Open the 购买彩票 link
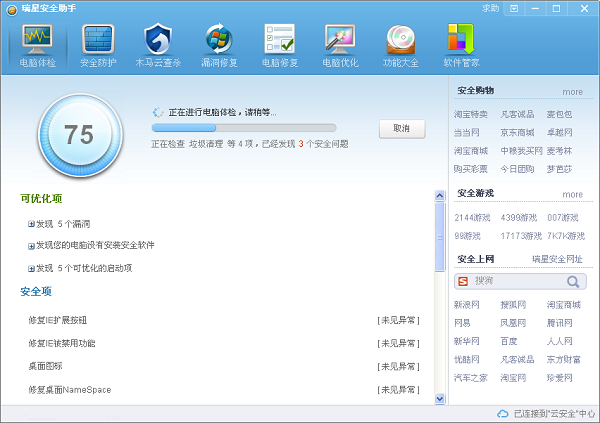 coord(471,169)
